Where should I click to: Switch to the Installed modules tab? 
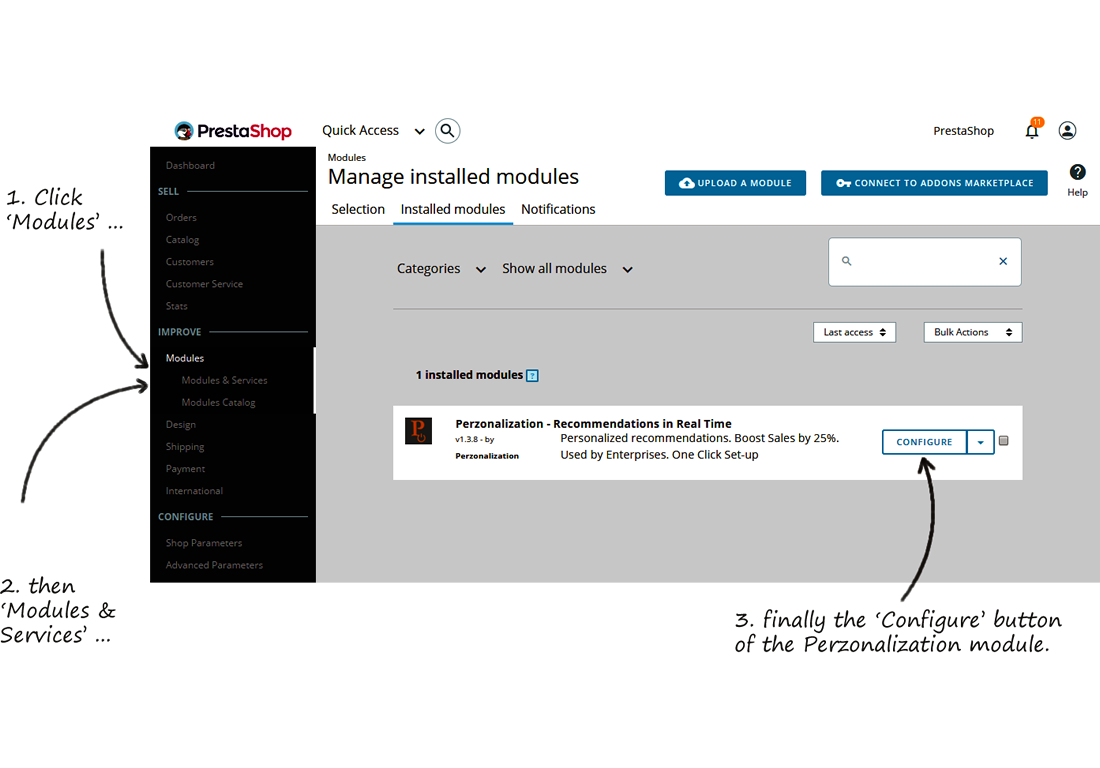pyautogui.click(x=452, y=209)
